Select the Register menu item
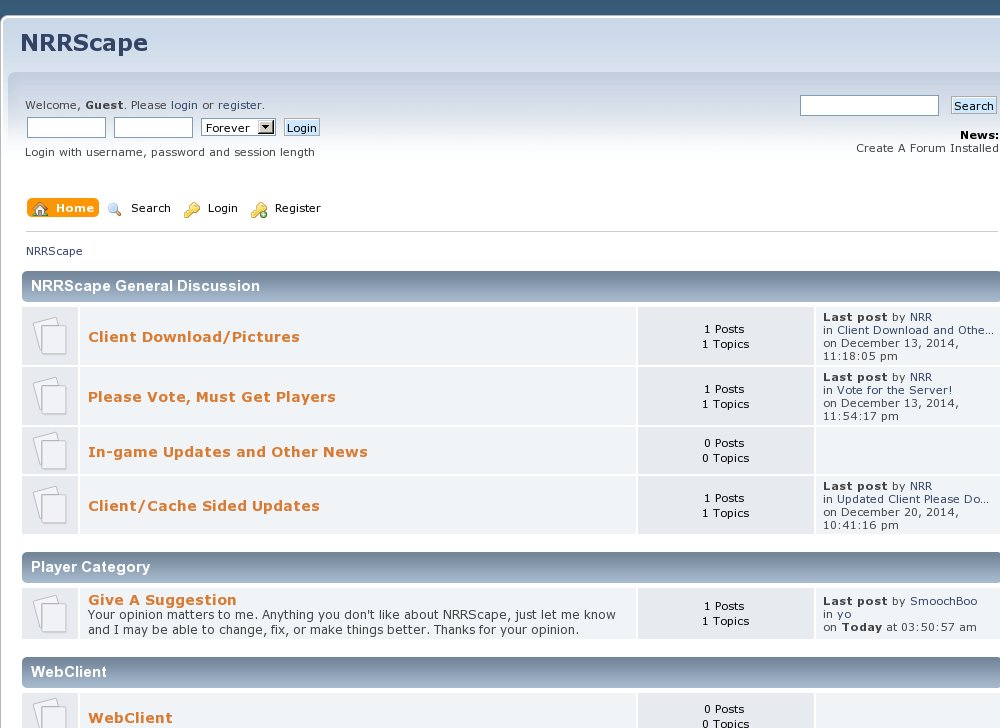The image size is (1000, 728). 297,209
